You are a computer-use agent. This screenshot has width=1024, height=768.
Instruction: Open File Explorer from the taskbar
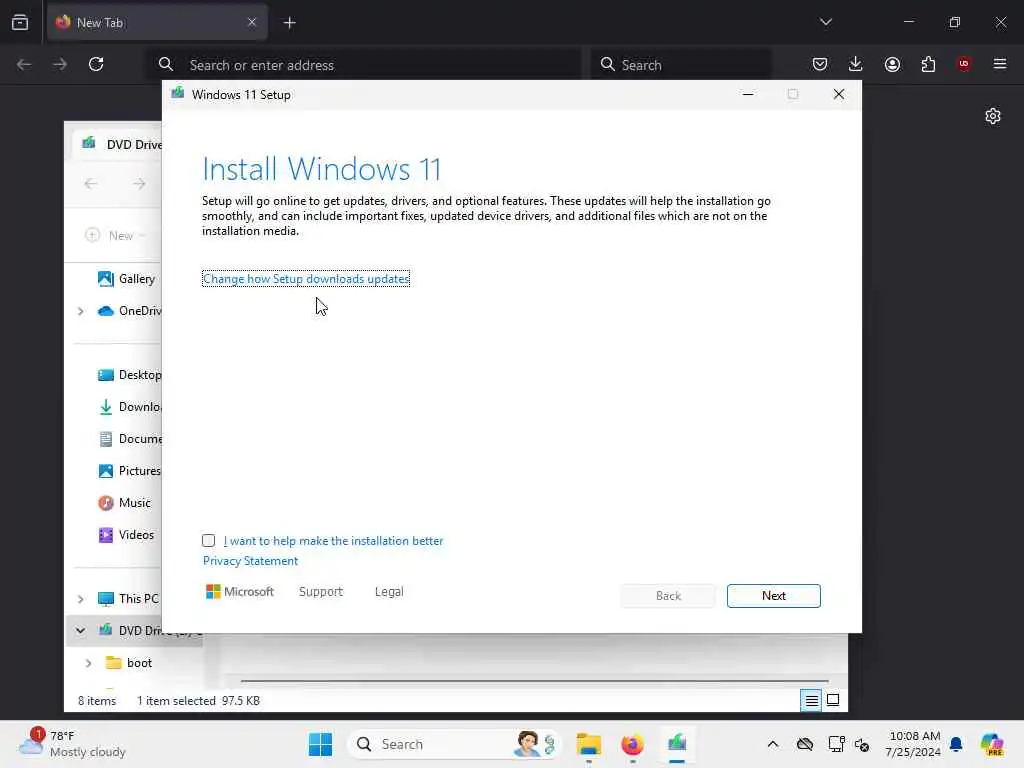point(588,744)
